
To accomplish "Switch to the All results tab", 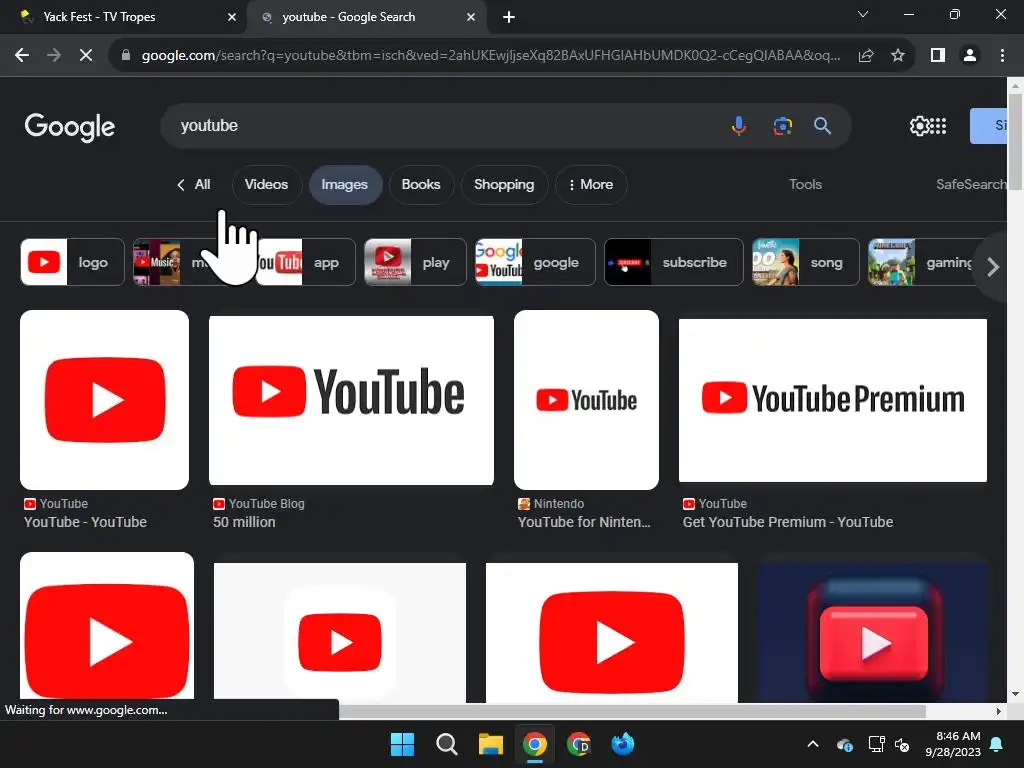I will point(194,185).
